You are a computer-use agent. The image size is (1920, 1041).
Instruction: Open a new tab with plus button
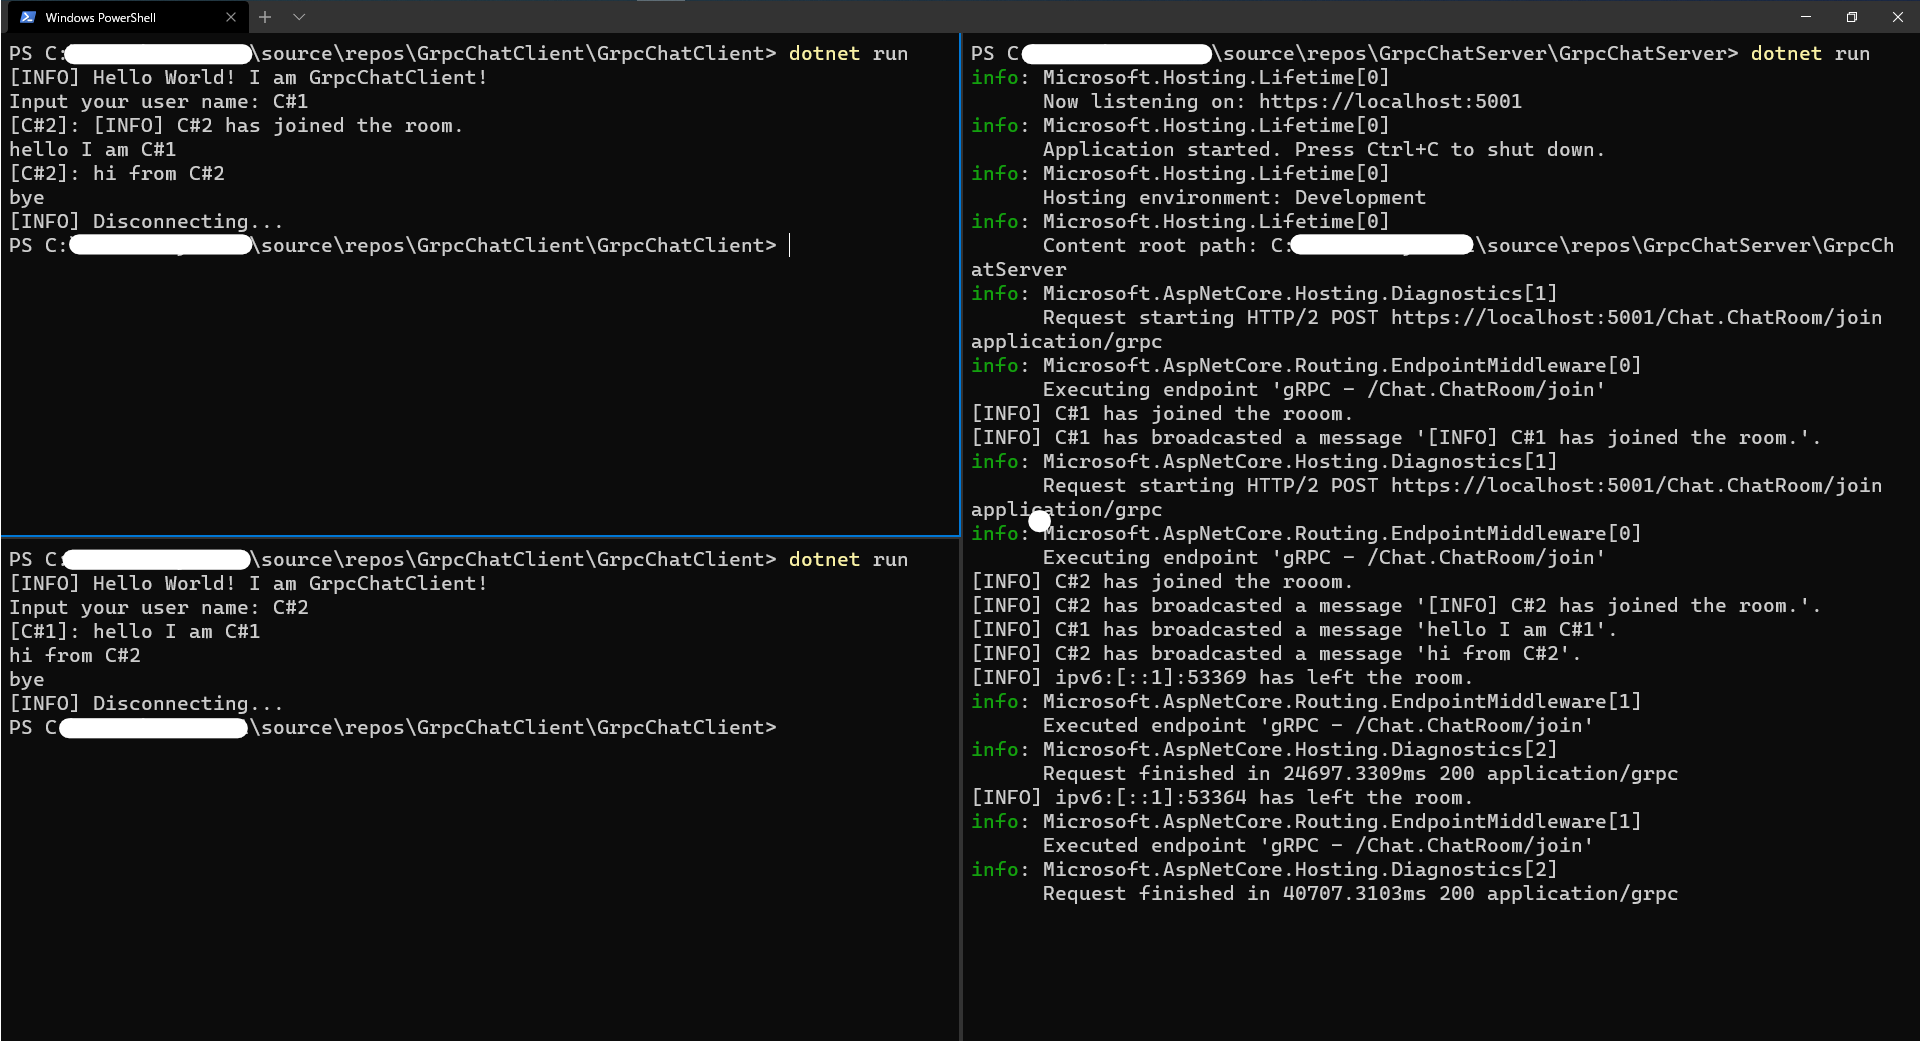click(265, 17)
